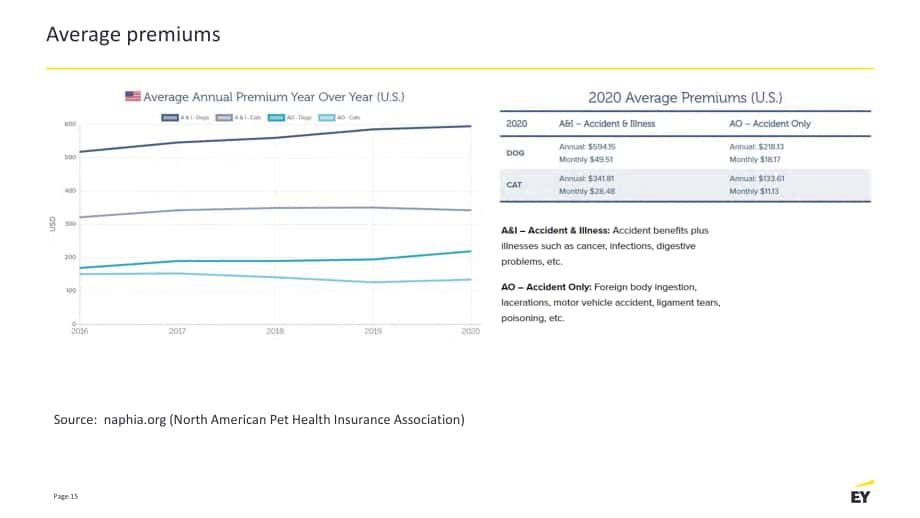Click the '2020 Average Premiums (U.S.)' heading
920x518 pixels.
tap(685, 97)
